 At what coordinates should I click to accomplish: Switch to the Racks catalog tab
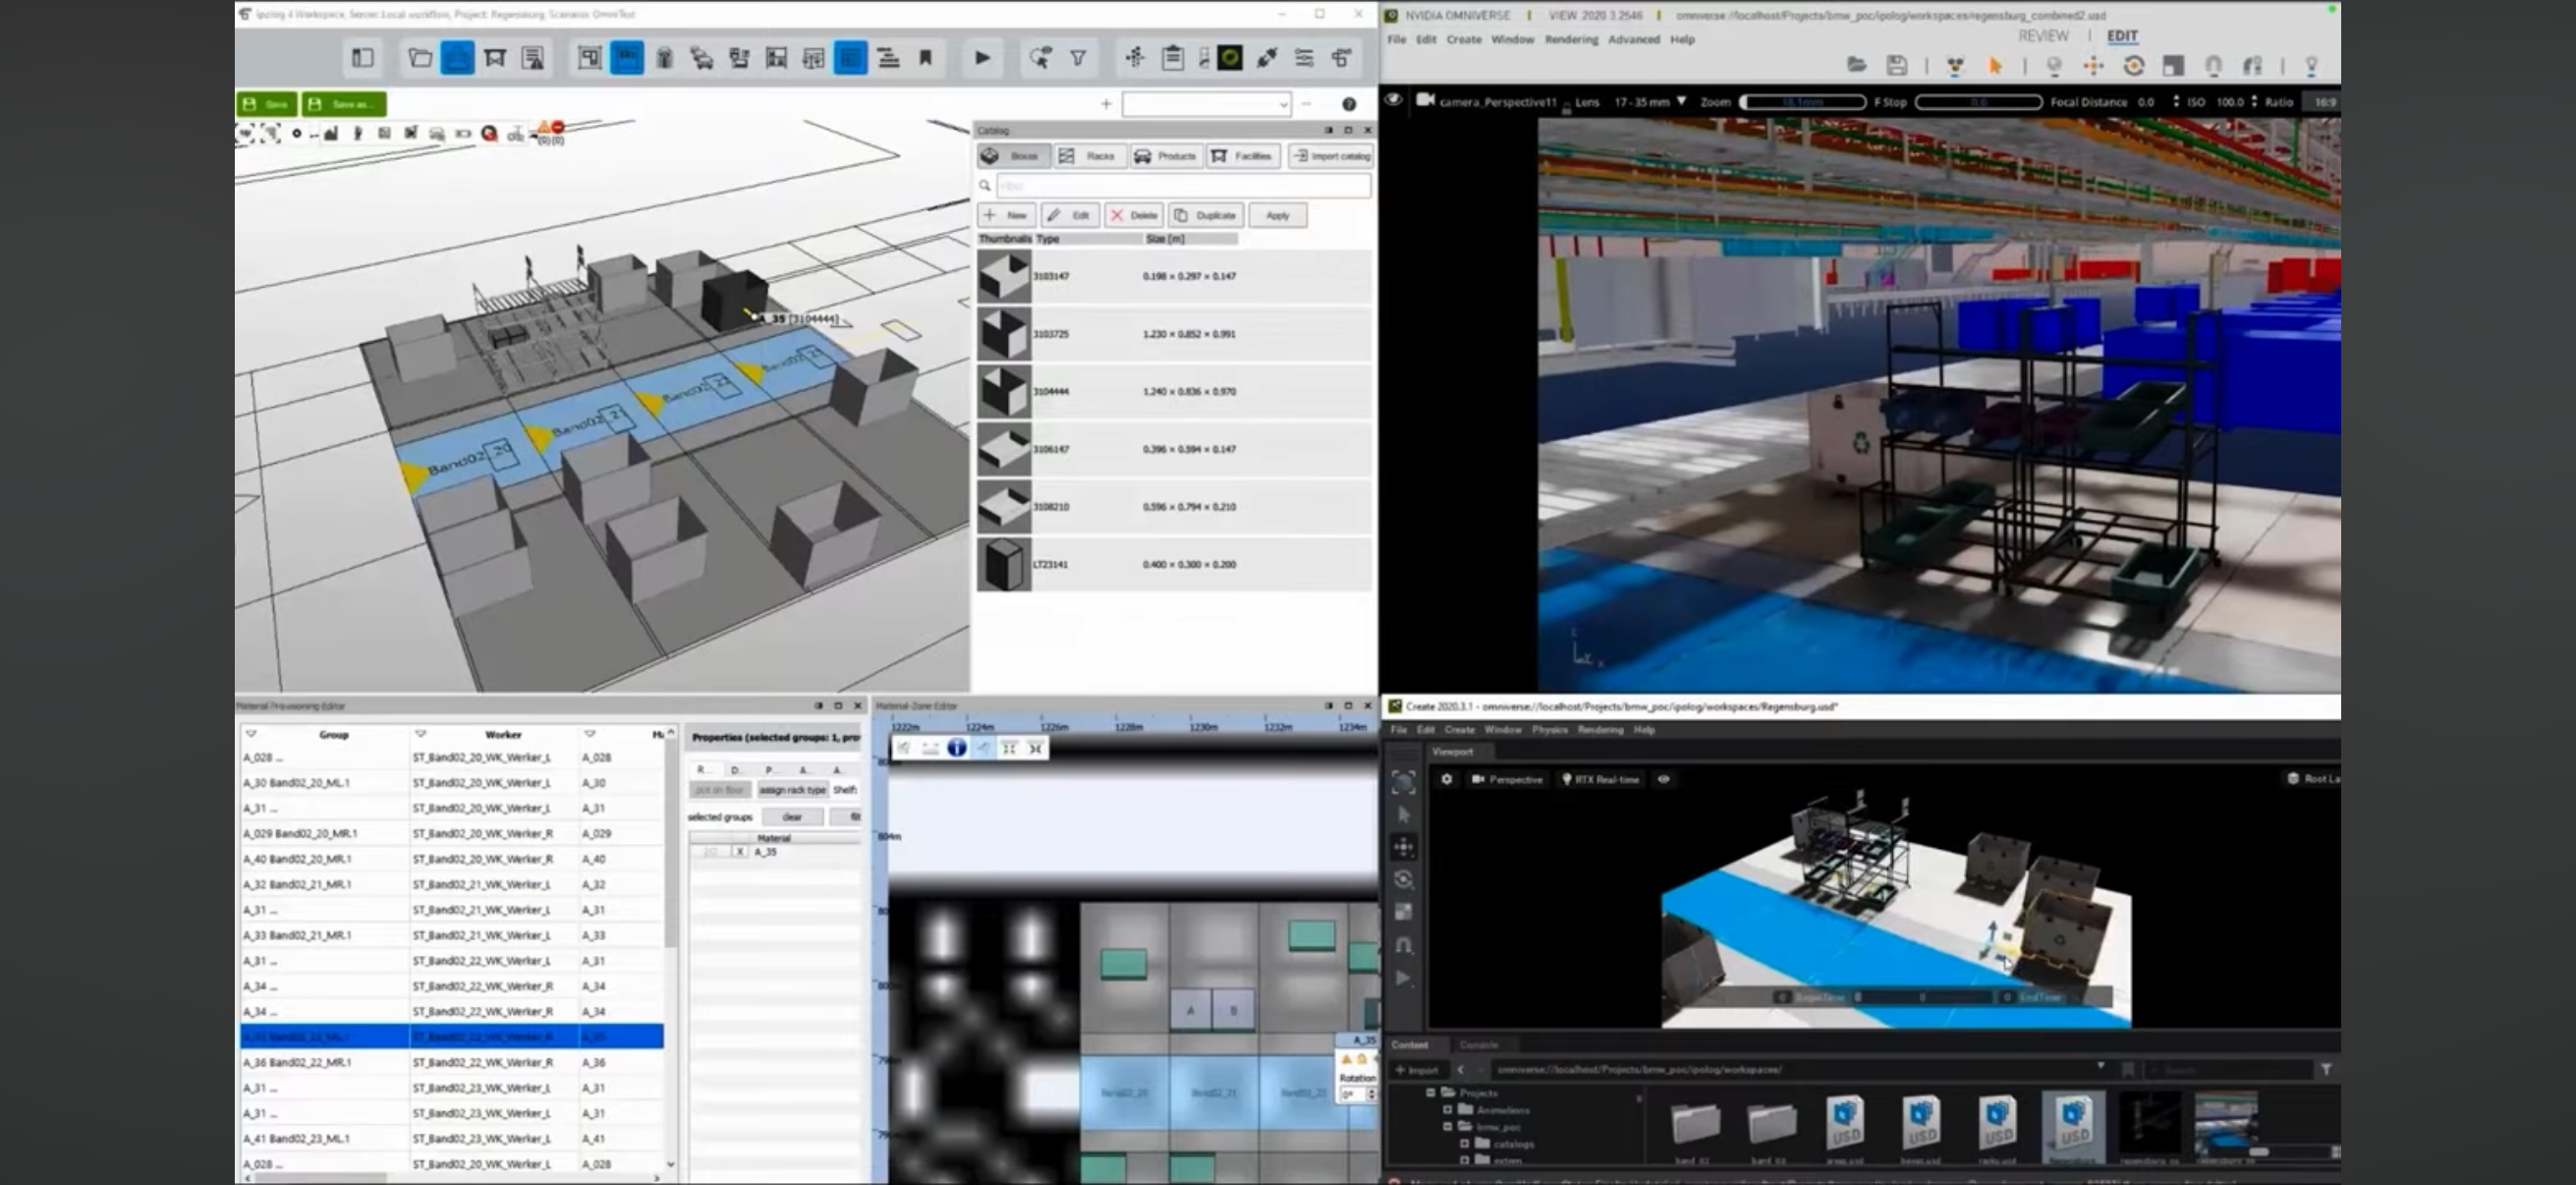1089,156
